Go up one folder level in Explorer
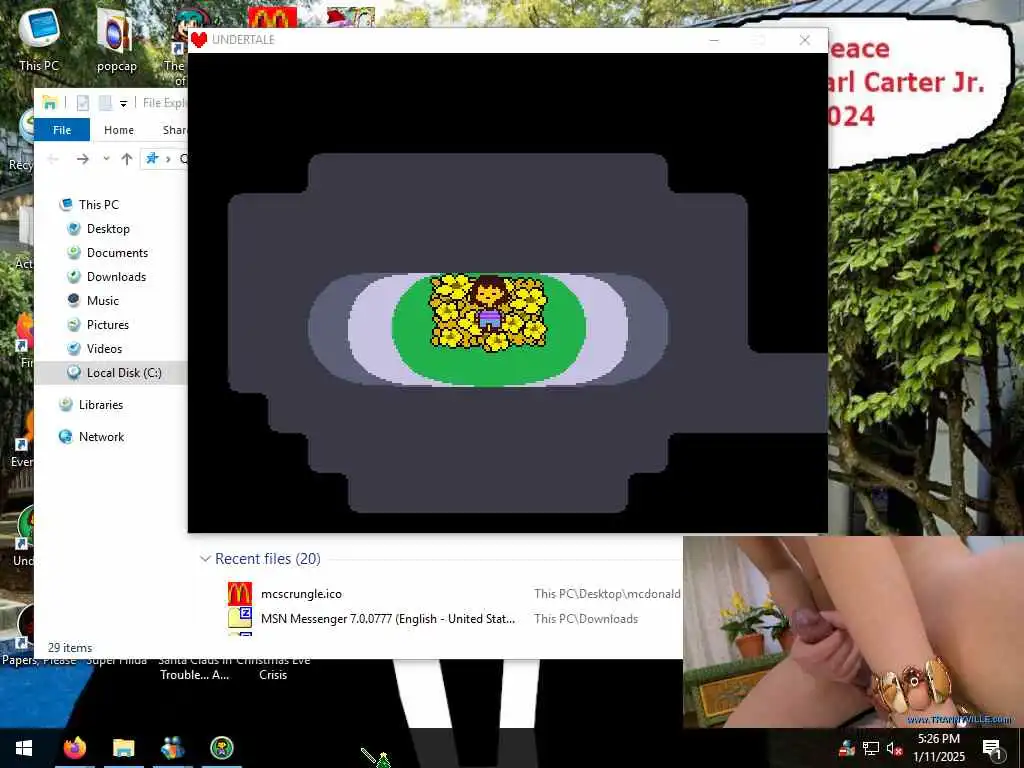Image resolution: width=1024 pixels, height=768 pixels. [x=127, y=159]
